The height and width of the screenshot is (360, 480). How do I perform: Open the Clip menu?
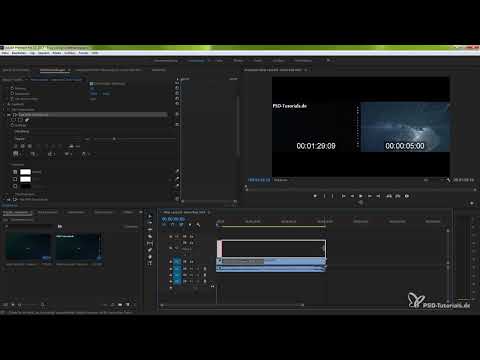click(32, 53)
